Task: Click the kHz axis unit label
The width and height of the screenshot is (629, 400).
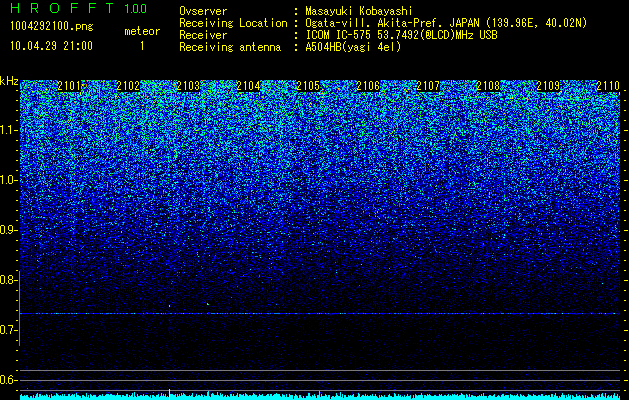Action: pos(9,81)
